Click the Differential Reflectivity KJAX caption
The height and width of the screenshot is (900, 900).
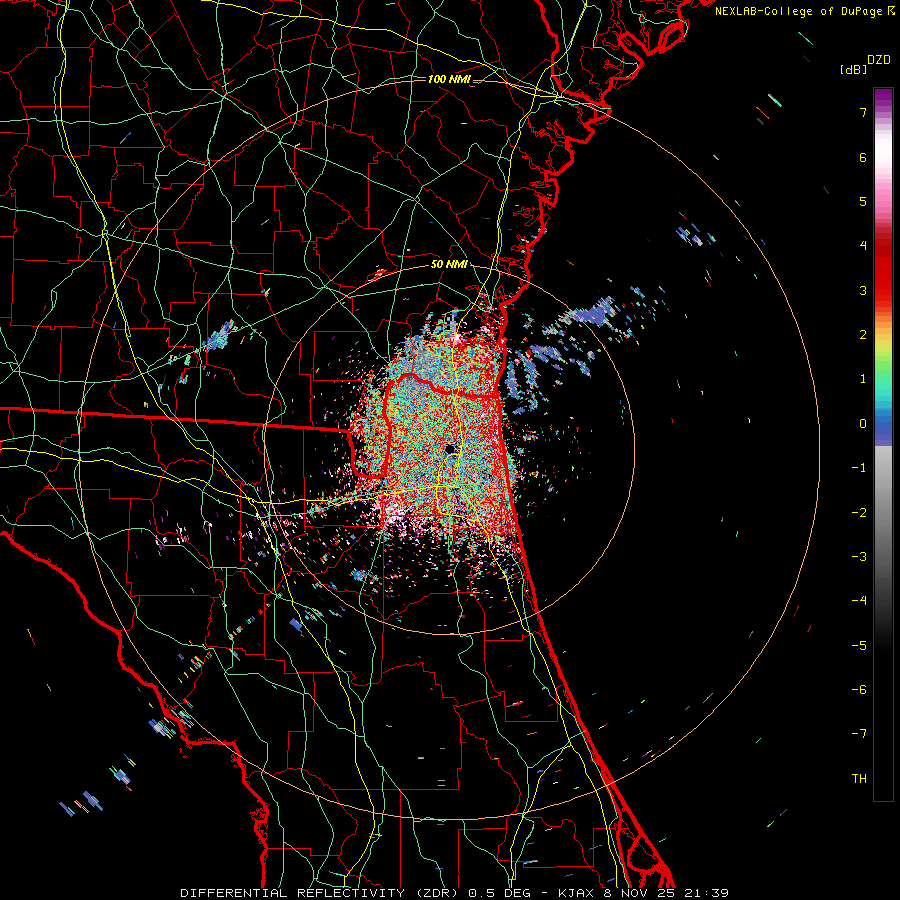click(455, 893)
